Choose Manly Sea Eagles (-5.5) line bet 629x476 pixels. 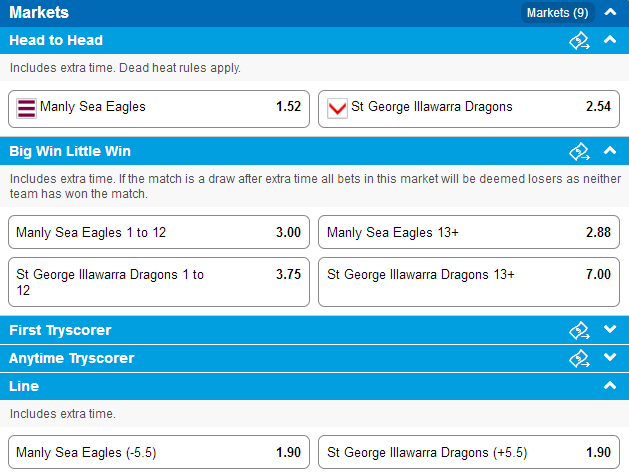159,452
